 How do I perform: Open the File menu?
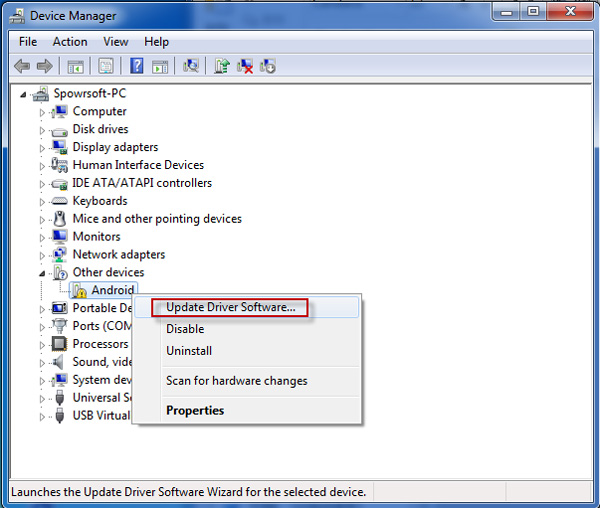tap(28, 41)
